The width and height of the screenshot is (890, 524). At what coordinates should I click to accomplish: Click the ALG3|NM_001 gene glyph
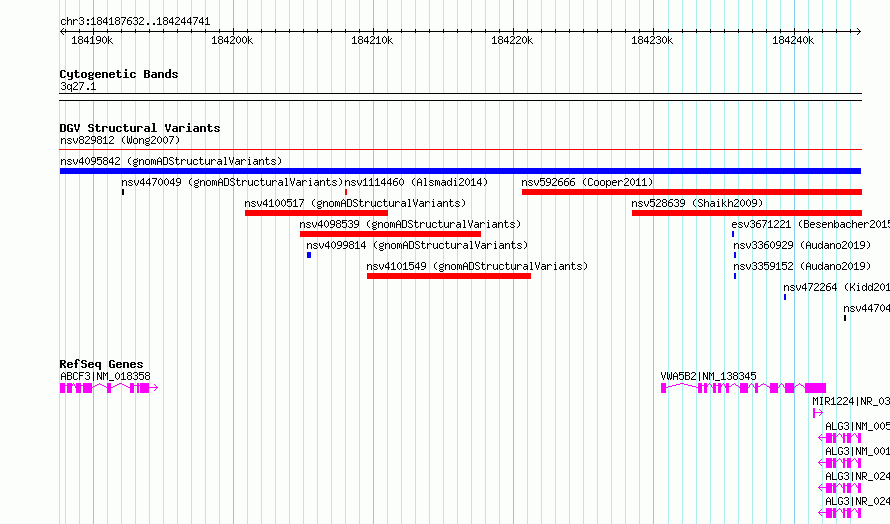839,463
